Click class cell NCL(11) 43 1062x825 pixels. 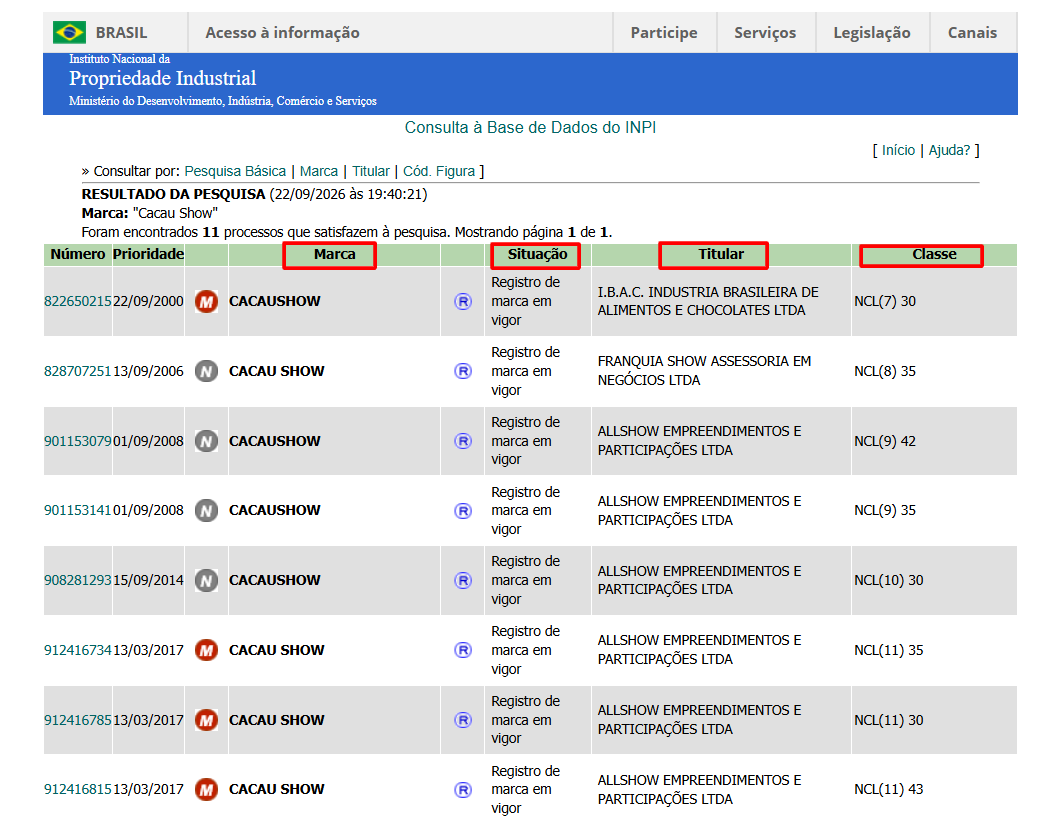coord(889,789)
